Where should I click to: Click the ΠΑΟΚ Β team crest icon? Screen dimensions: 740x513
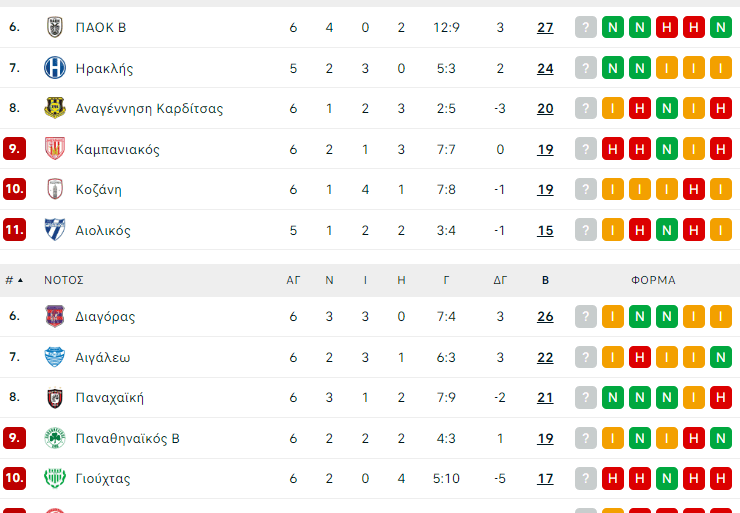(x=54, y=27)
